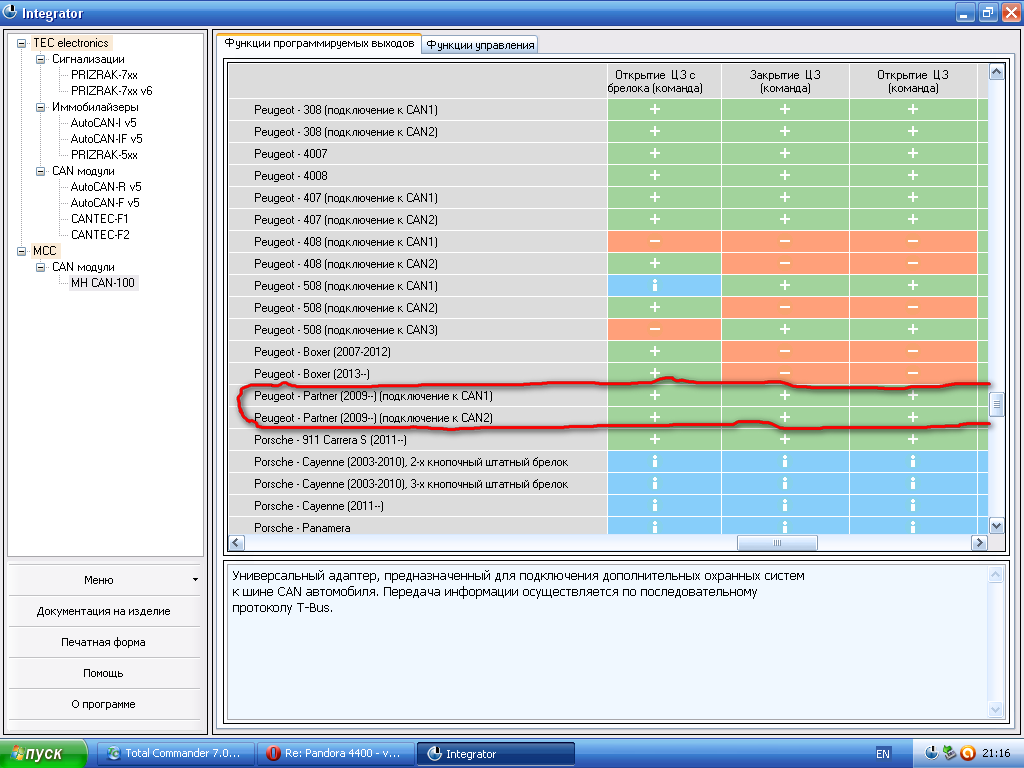Select PRIZRAK-5xx in the tree

coord(104,155)
